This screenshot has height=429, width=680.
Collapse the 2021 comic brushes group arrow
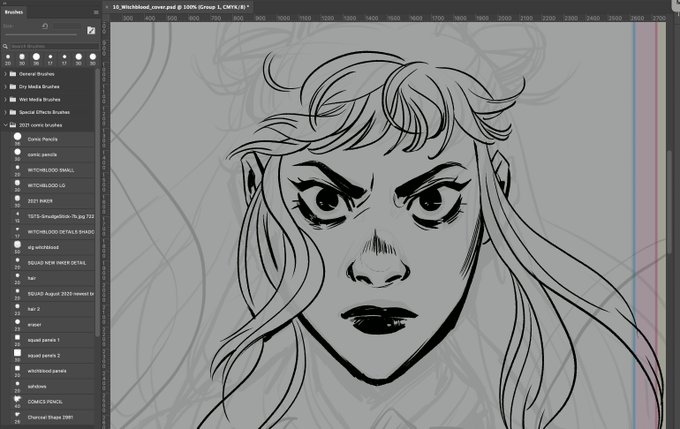[x=5, y=125]
